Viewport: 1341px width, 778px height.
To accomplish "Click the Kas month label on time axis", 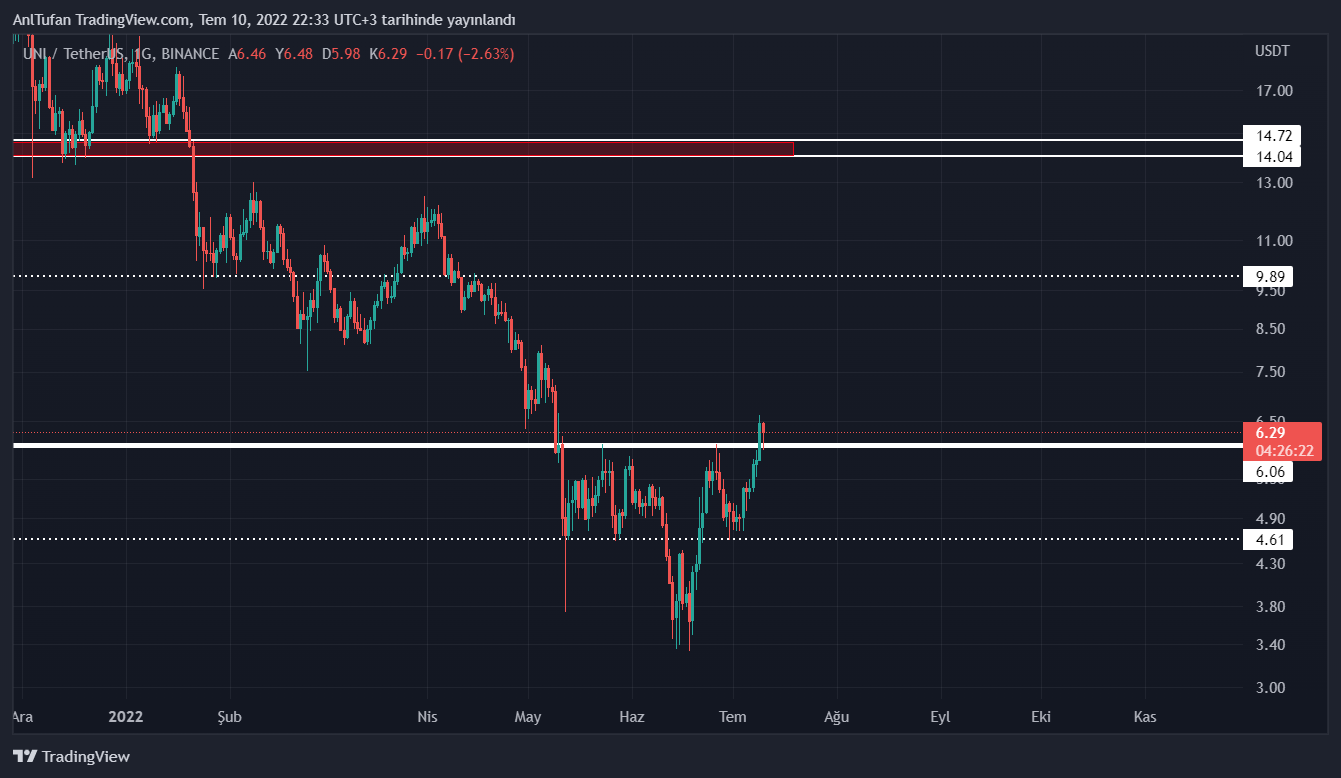I will (1145, 716).
